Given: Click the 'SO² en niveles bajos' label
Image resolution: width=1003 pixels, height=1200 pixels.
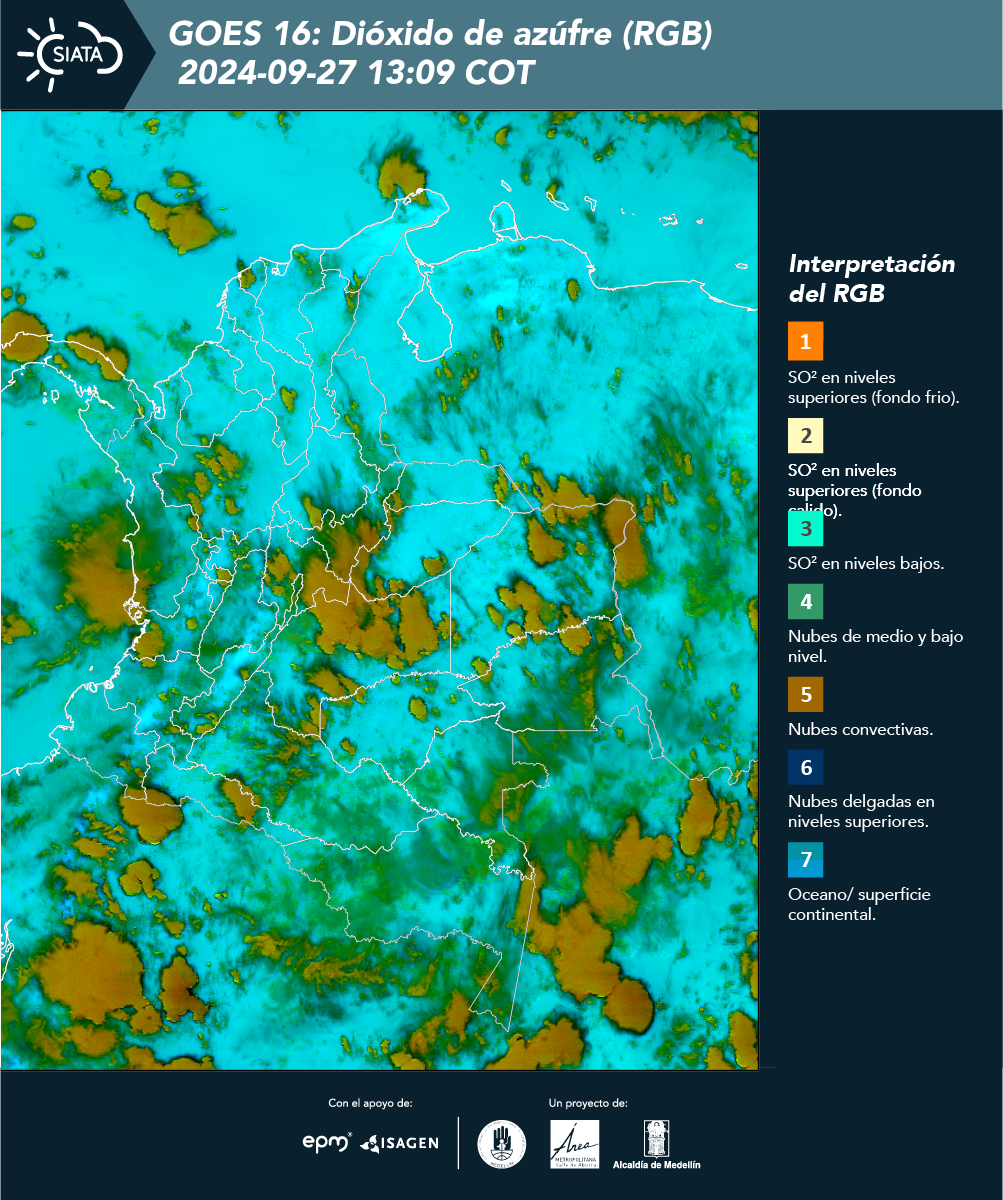Looking at the screenshot, I should (x=866, y=563).
